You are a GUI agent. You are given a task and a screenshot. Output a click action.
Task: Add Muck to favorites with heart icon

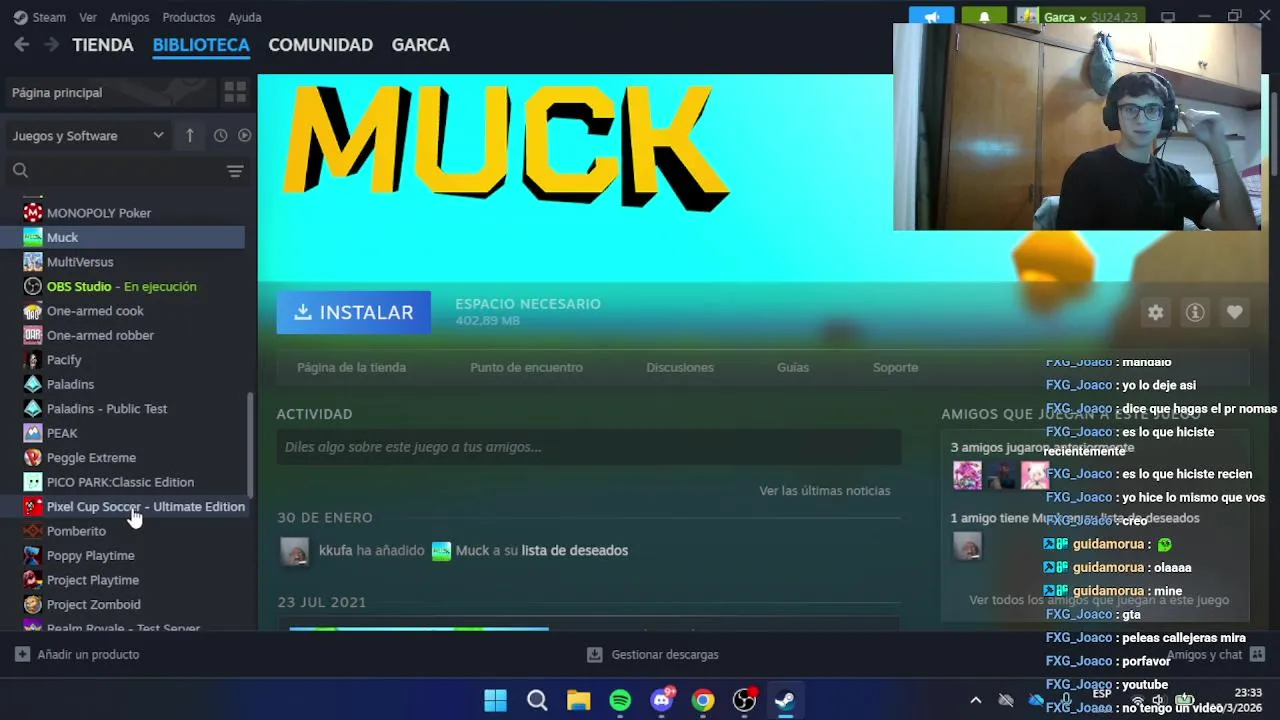point(1235,312)
